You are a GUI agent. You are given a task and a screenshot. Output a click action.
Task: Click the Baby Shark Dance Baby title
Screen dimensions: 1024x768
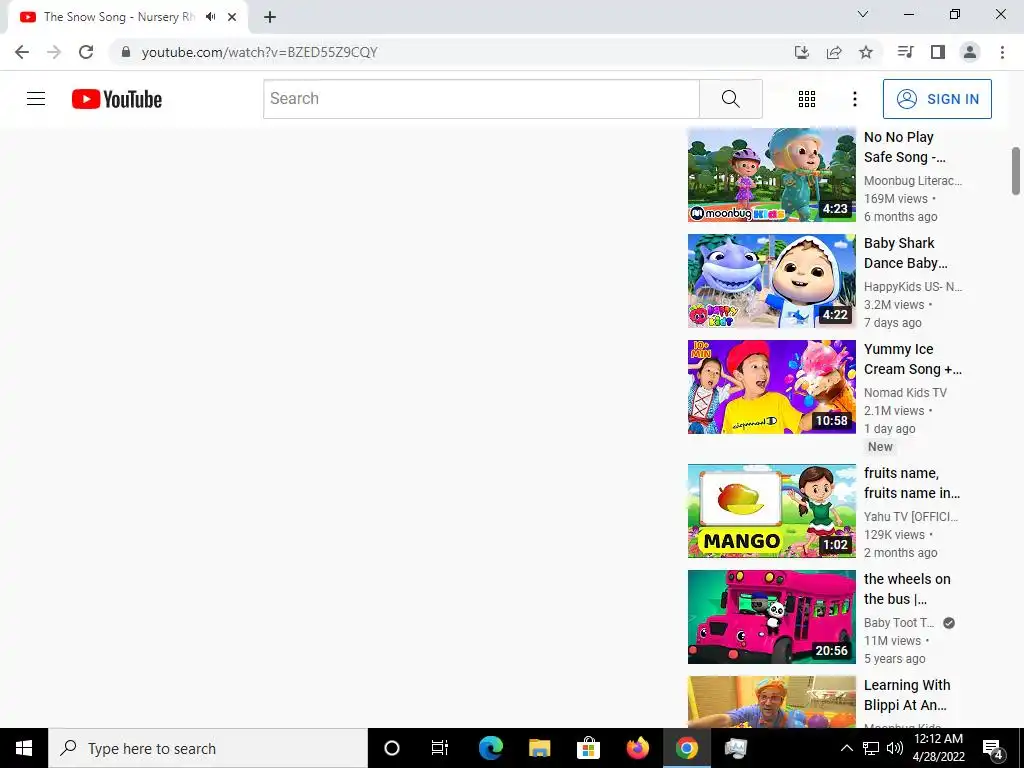pyautogui.click(x=906, y=253)
